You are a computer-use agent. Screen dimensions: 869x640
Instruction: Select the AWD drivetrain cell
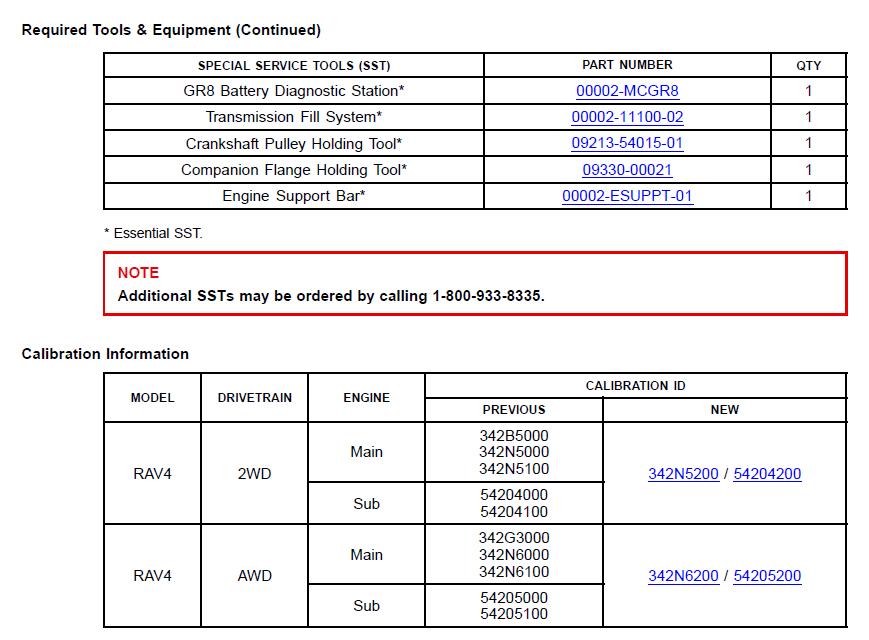(254, 576)
